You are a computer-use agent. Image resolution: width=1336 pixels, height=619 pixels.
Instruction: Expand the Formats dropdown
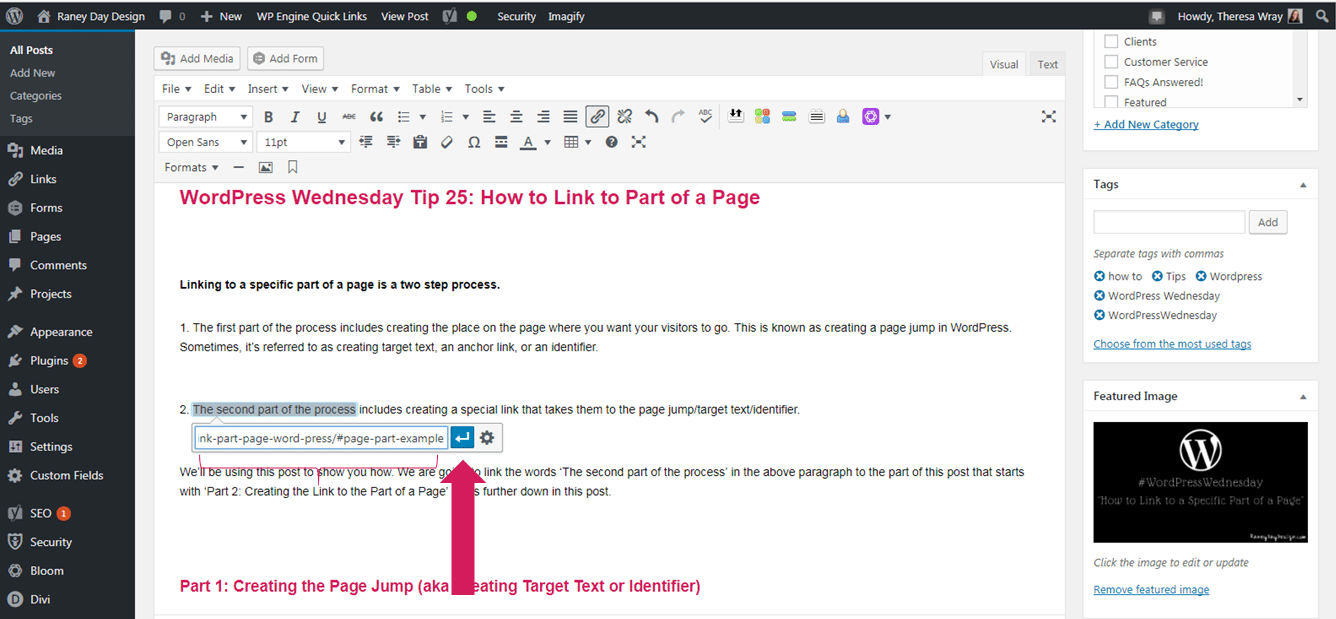(191, 167)
